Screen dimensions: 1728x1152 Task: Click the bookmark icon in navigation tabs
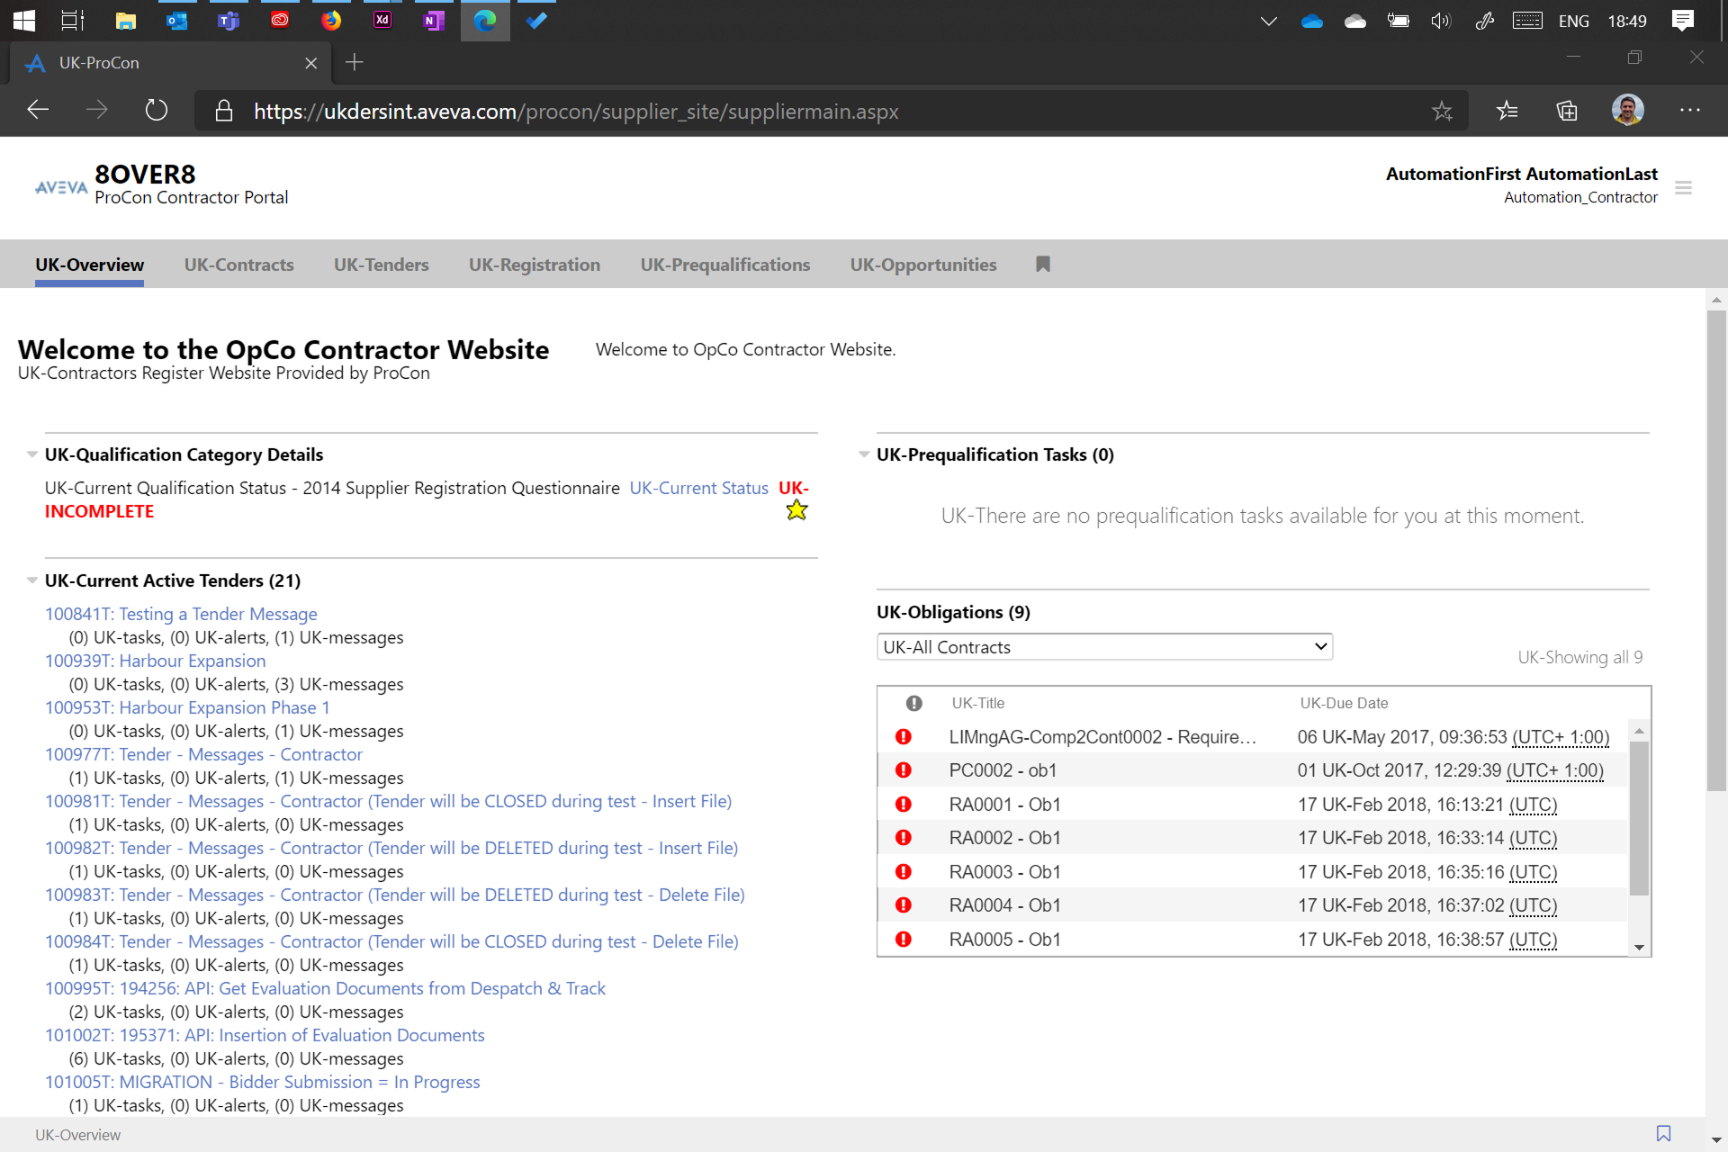[x=1043, y=264]
